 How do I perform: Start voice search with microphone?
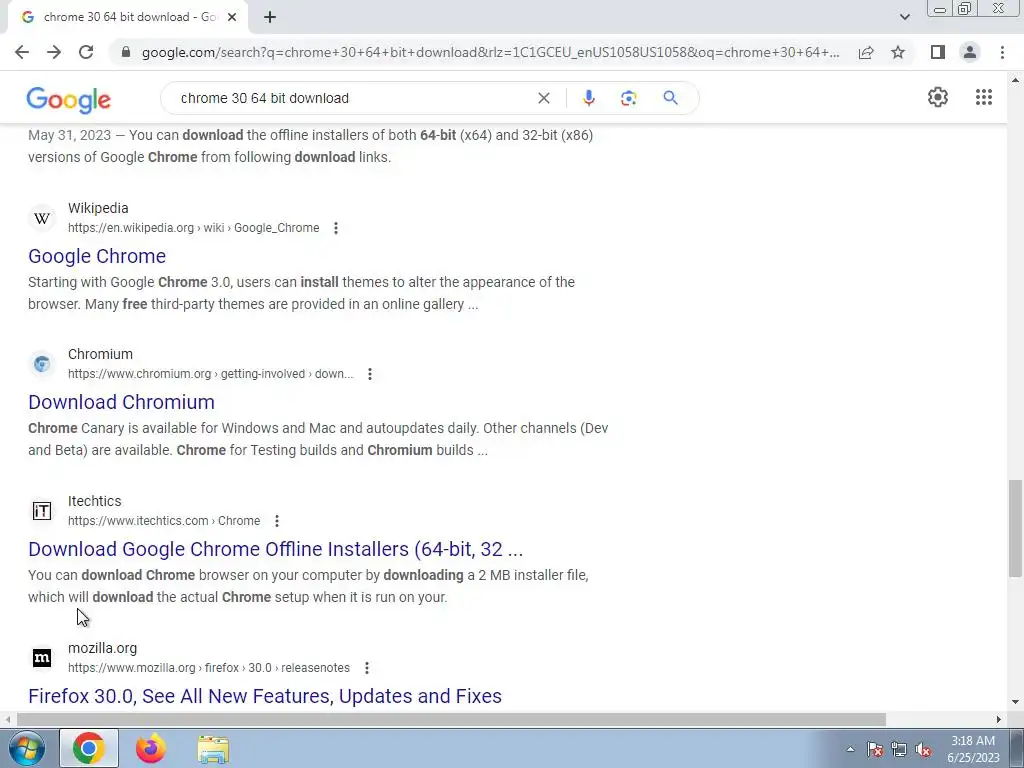point(588,98)
